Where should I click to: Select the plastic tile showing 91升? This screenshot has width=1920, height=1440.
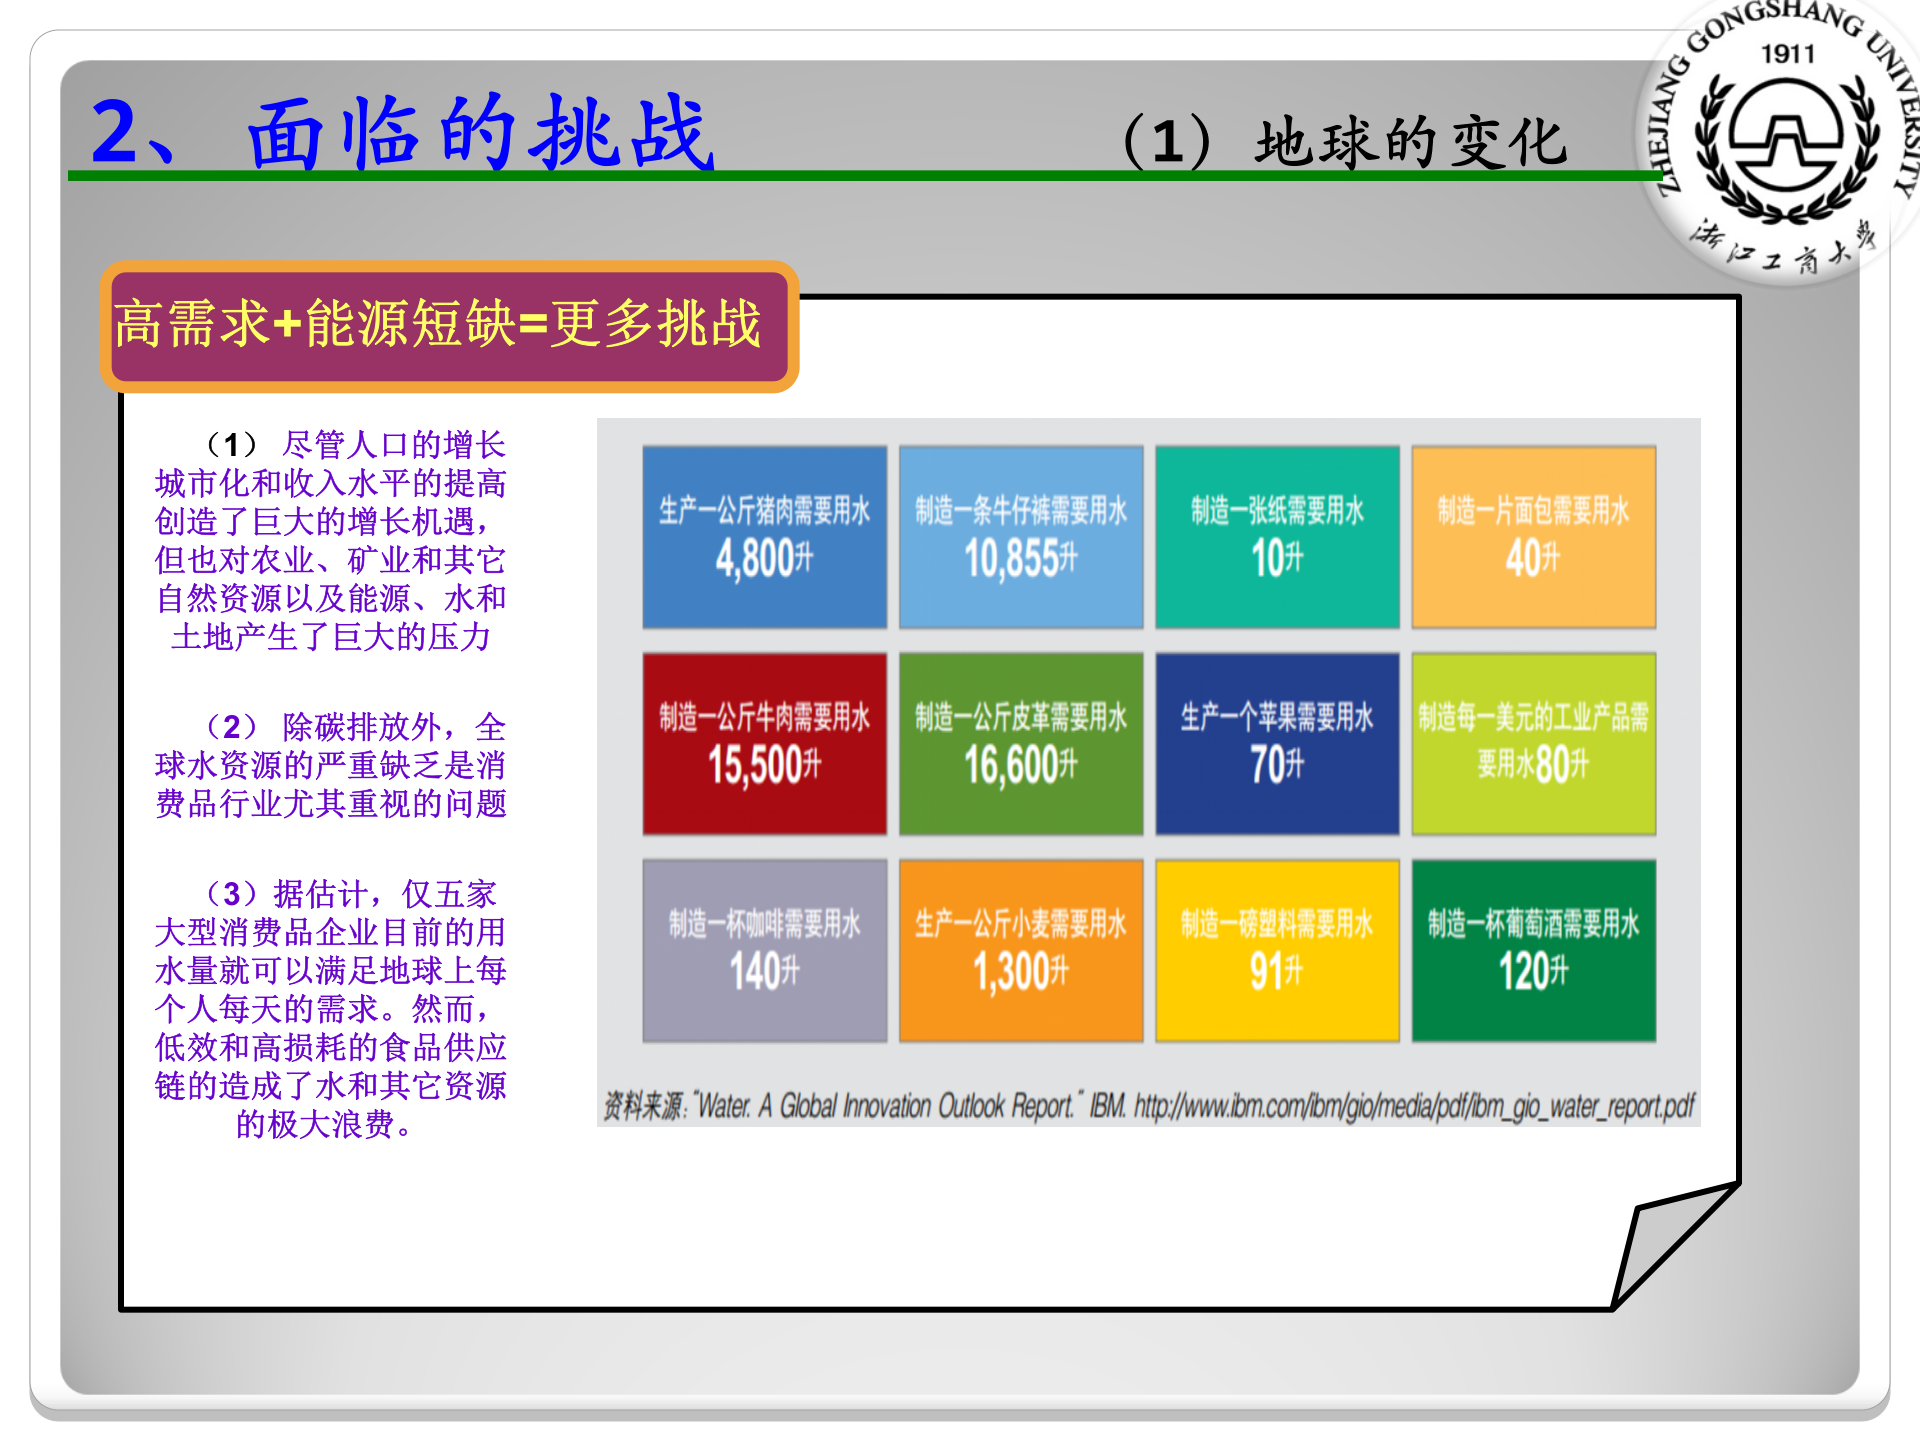click(x=1277, y=950)
